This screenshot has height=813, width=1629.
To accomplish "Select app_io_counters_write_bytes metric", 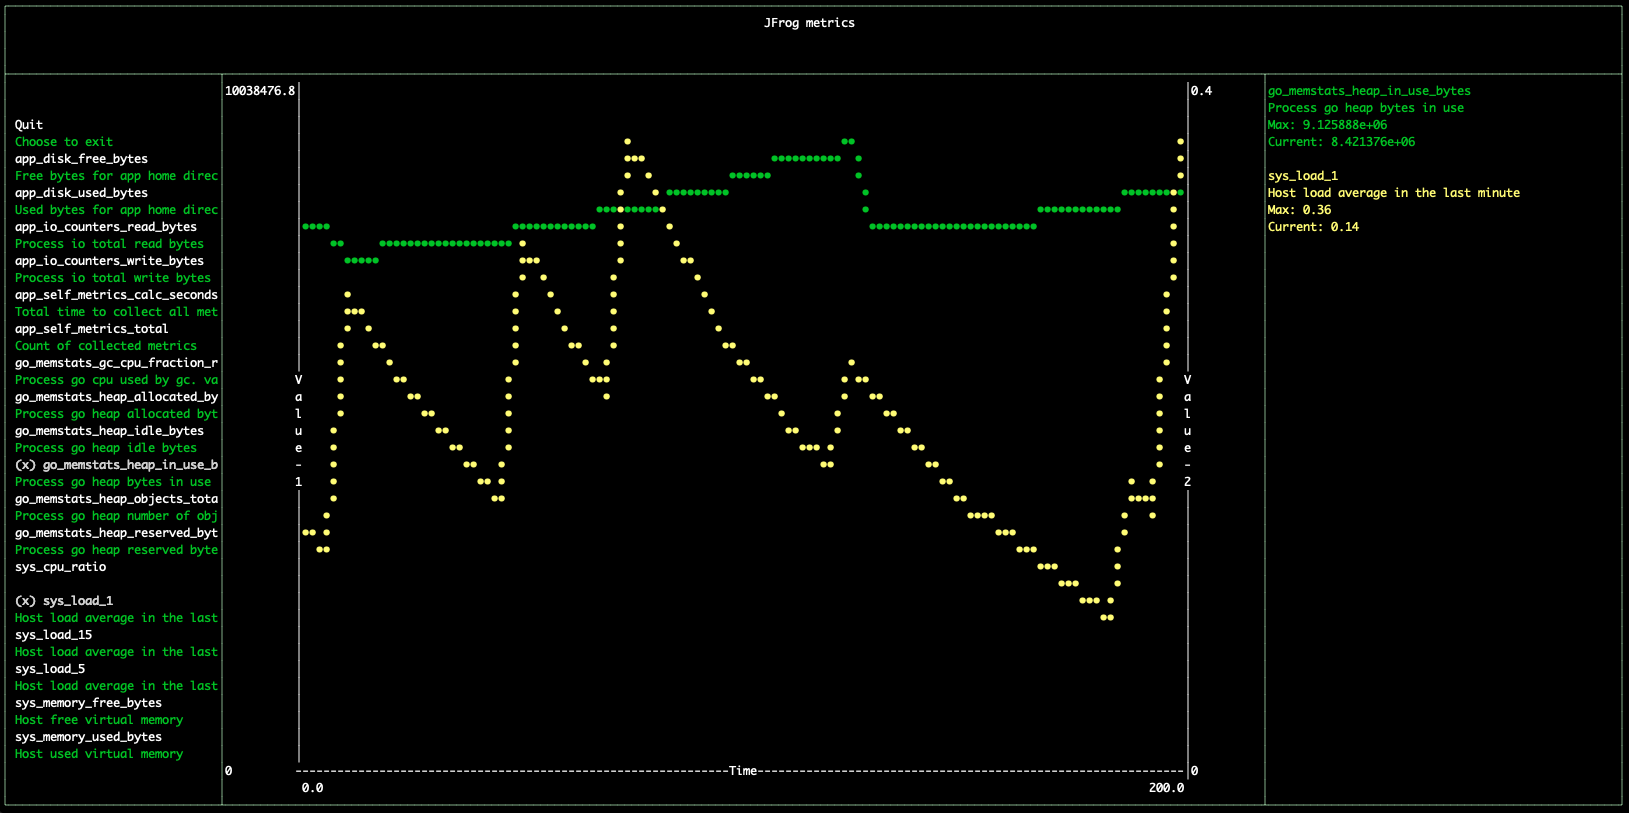I will [109, 261].
